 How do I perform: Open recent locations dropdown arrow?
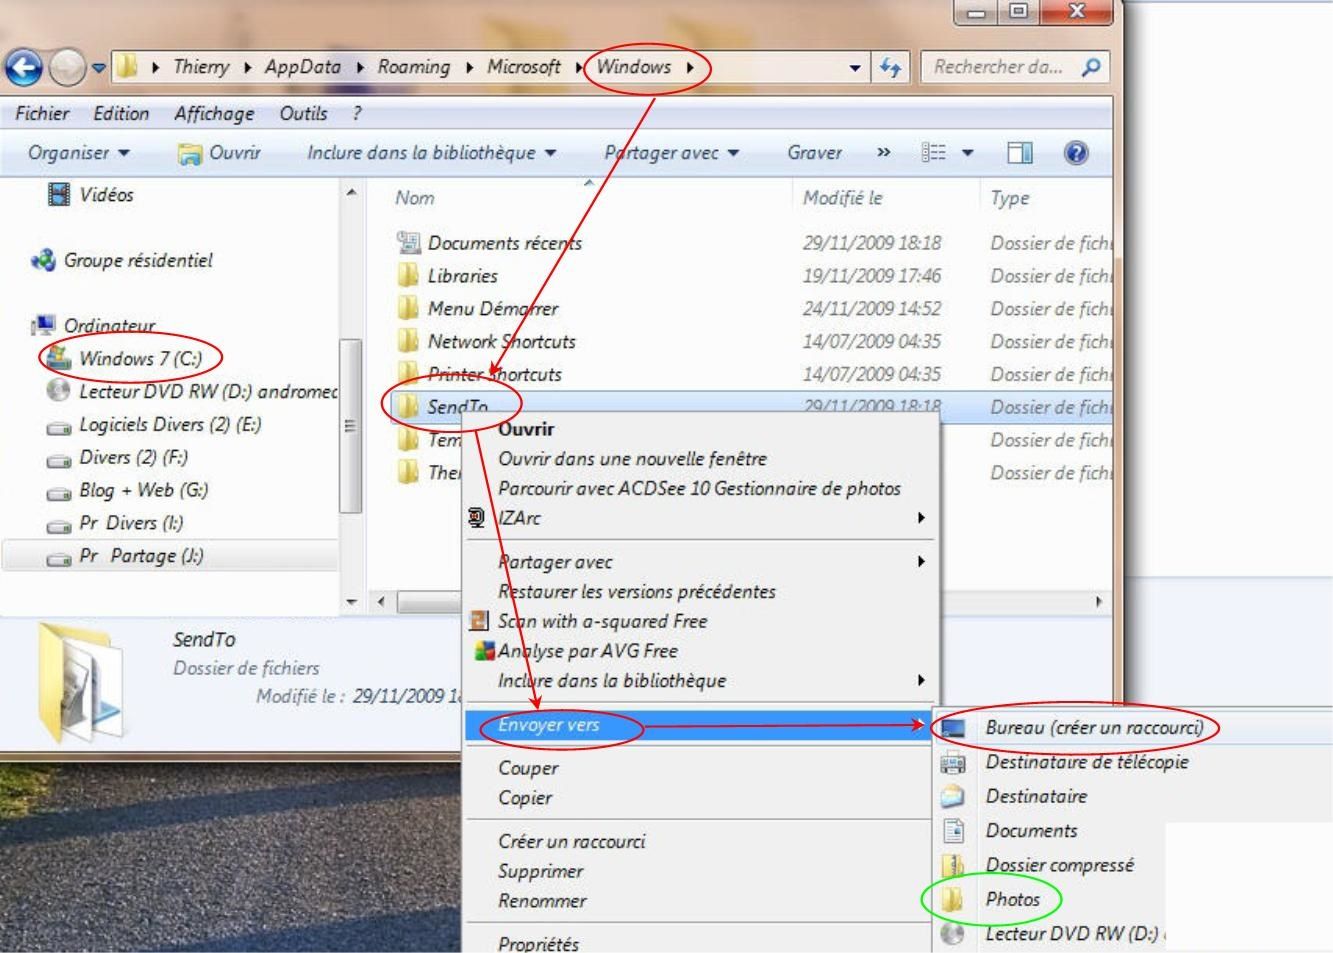(x=98, y=68)
